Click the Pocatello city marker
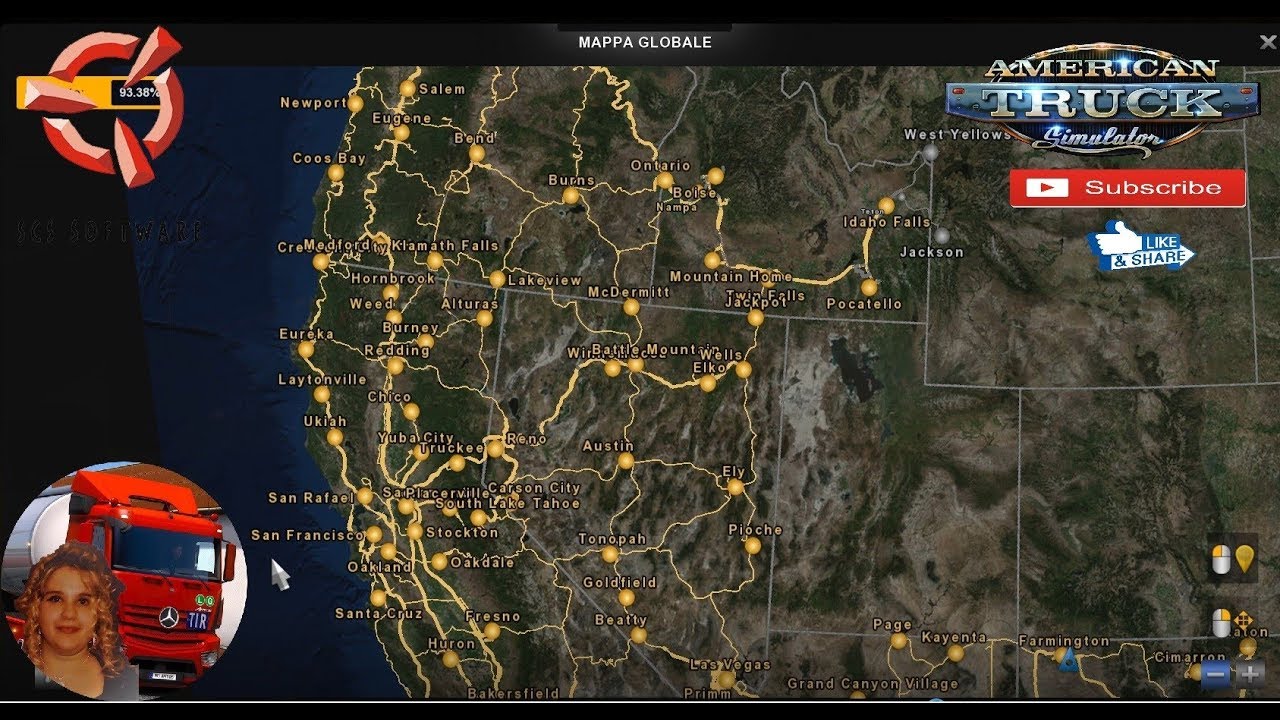This screenshot has width=1280, height=720. point(869,288)
